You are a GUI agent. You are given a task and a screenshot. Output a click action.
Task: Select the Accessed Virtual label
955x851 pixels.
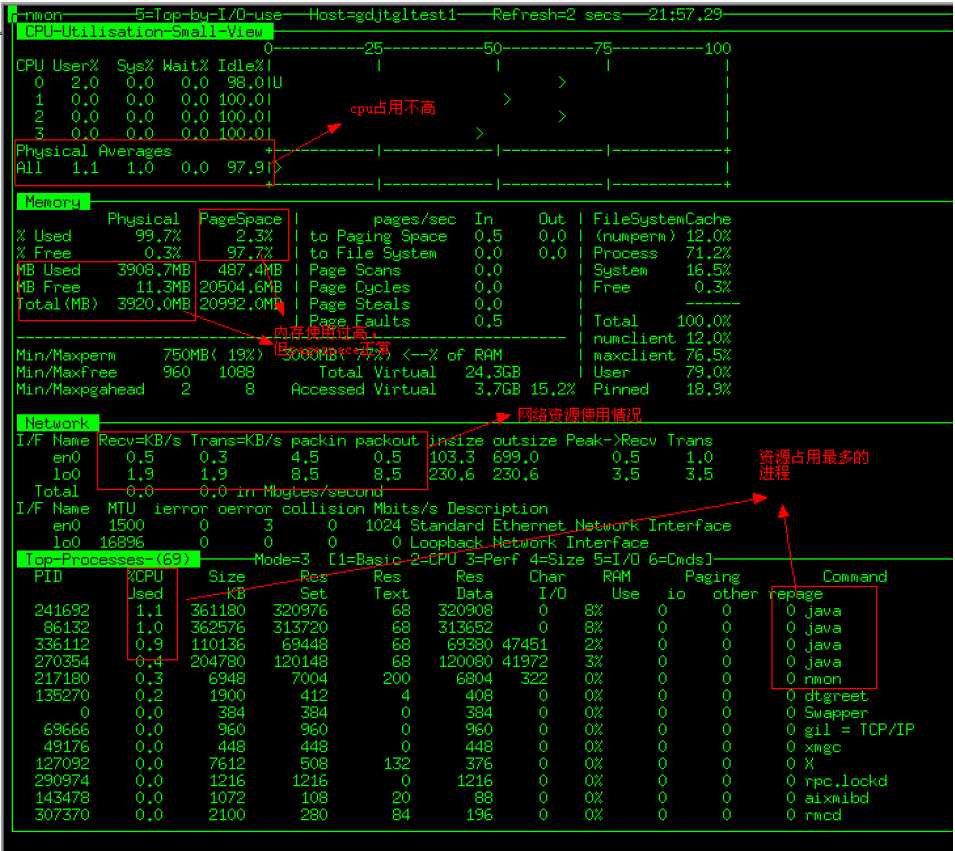click(x=364, y=389)
